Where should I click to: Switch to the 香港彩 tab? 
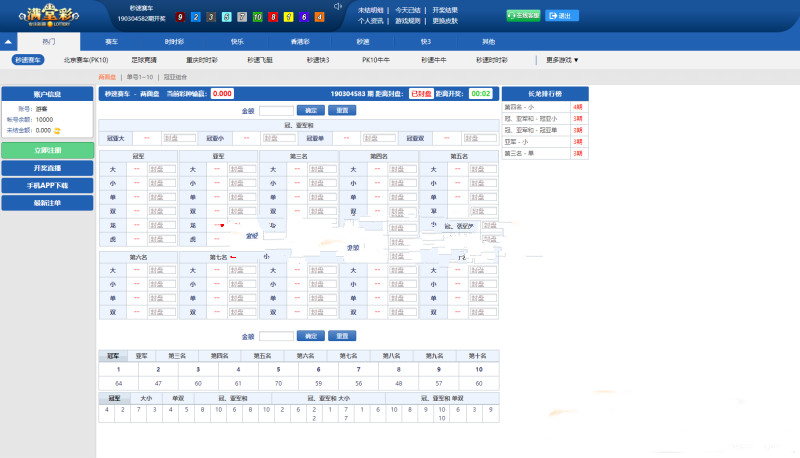(300, 42)
